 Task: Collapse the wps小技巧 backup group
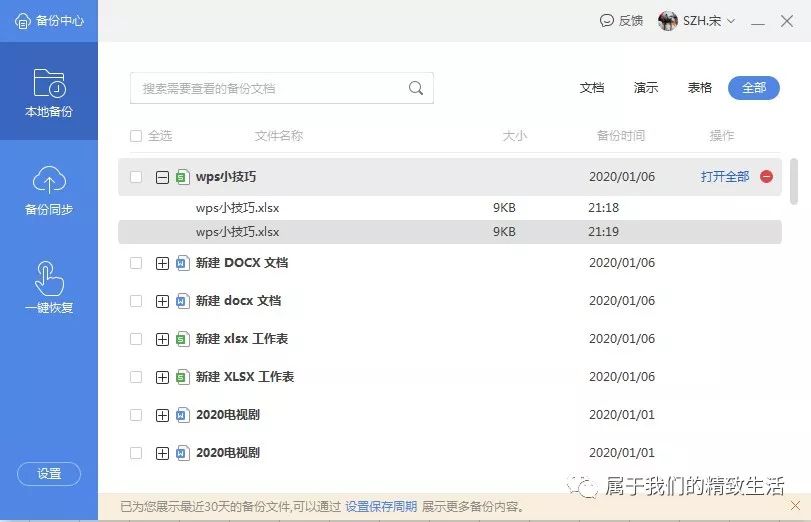pyautogui.click(x=162, y=177)
